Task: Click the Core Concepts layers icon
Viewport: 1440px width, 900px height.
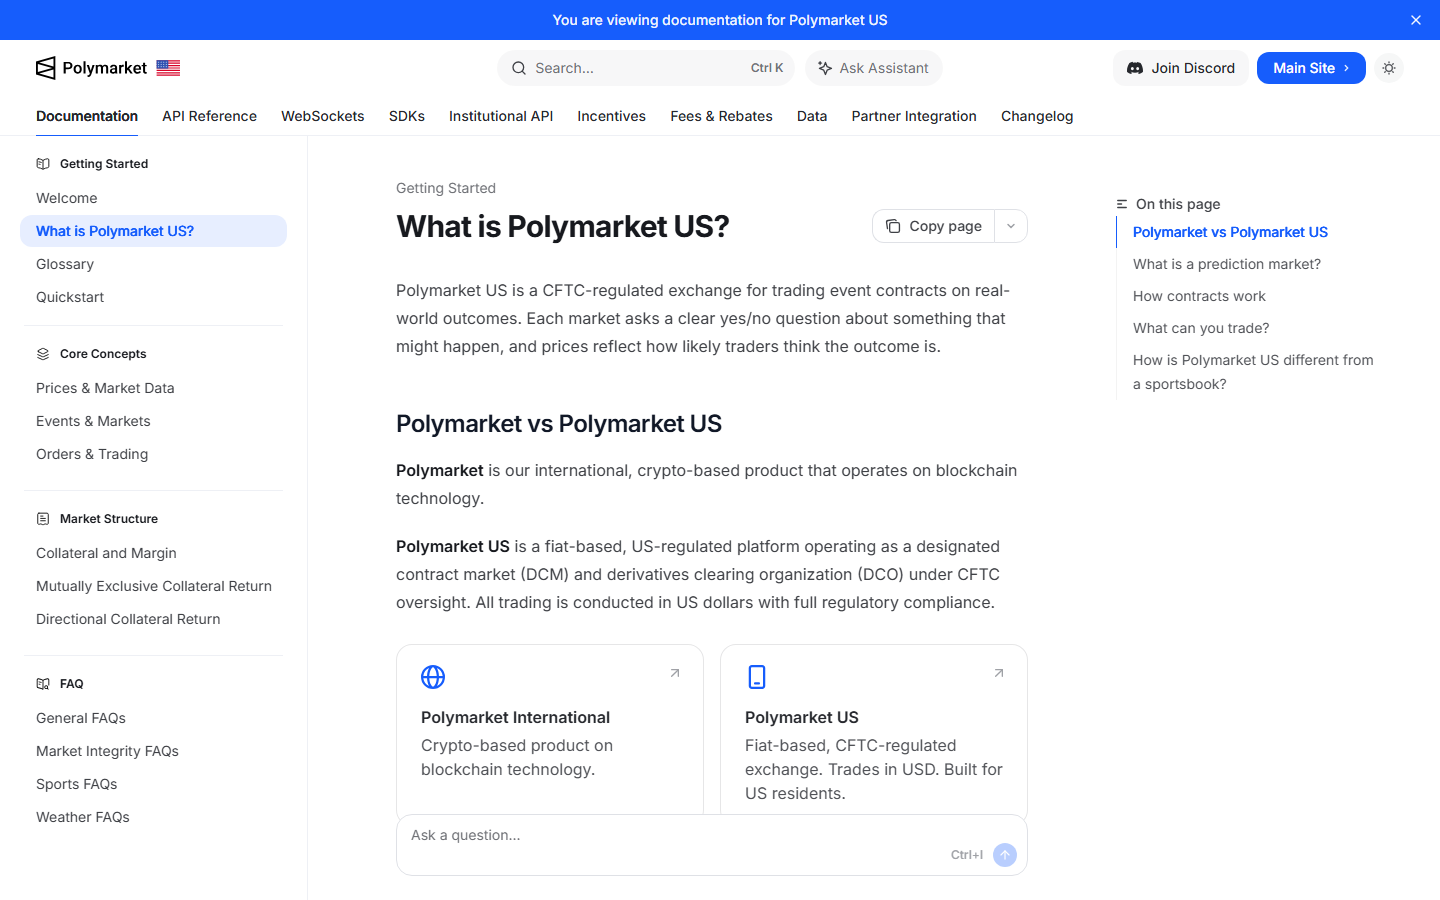Action: click(x=43, y=354)
